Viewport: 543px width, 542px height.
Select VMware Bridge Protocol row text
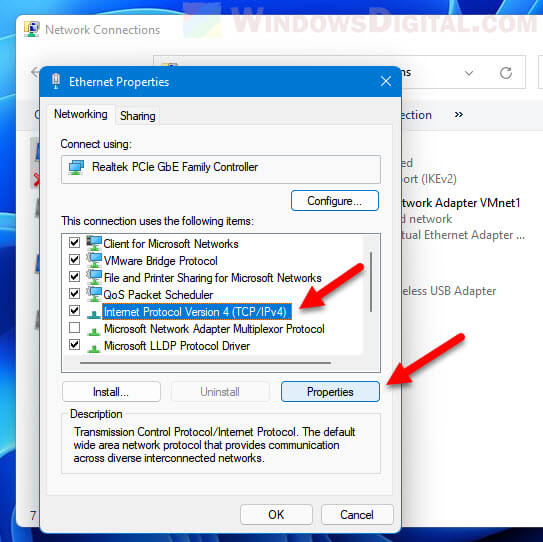click(x=160, y=260)
